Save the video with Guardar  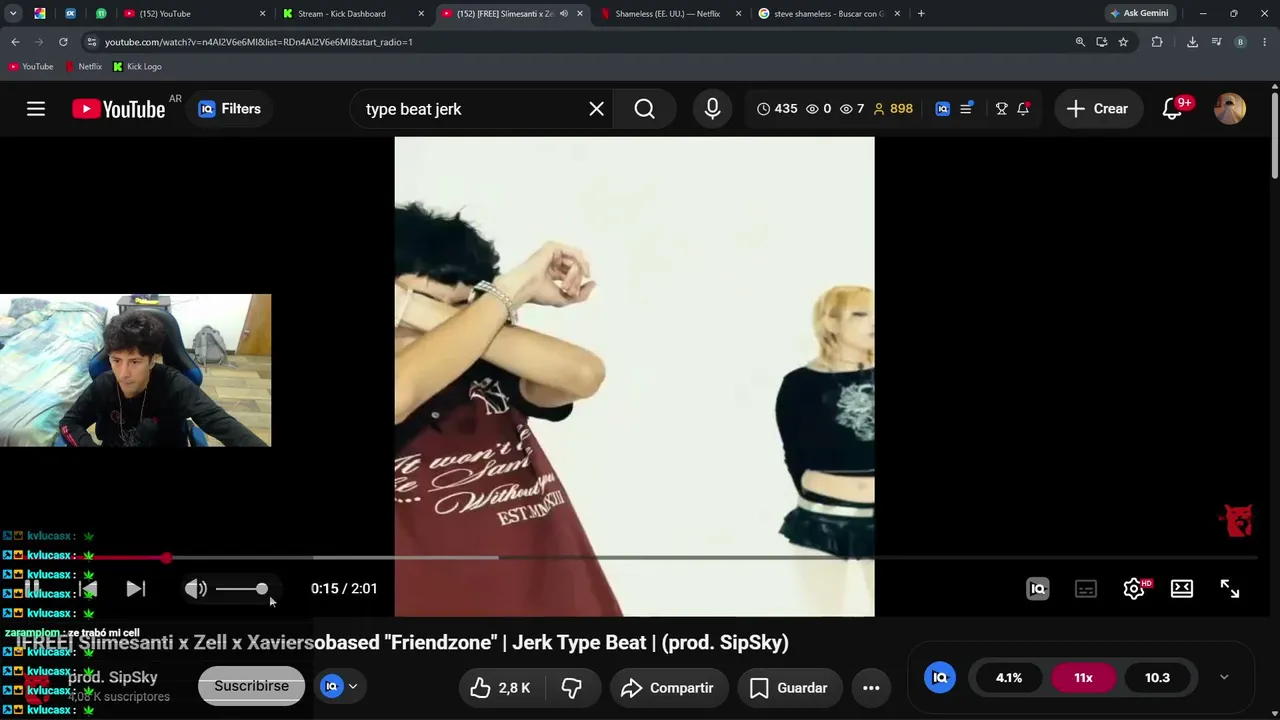click(789, 688)
